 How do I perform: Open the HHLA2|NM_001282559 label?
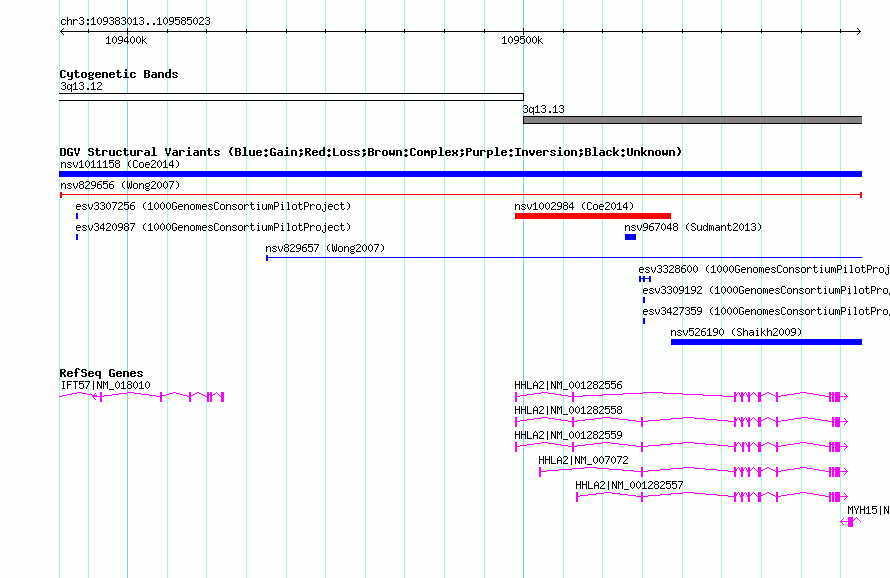point(568,435)
